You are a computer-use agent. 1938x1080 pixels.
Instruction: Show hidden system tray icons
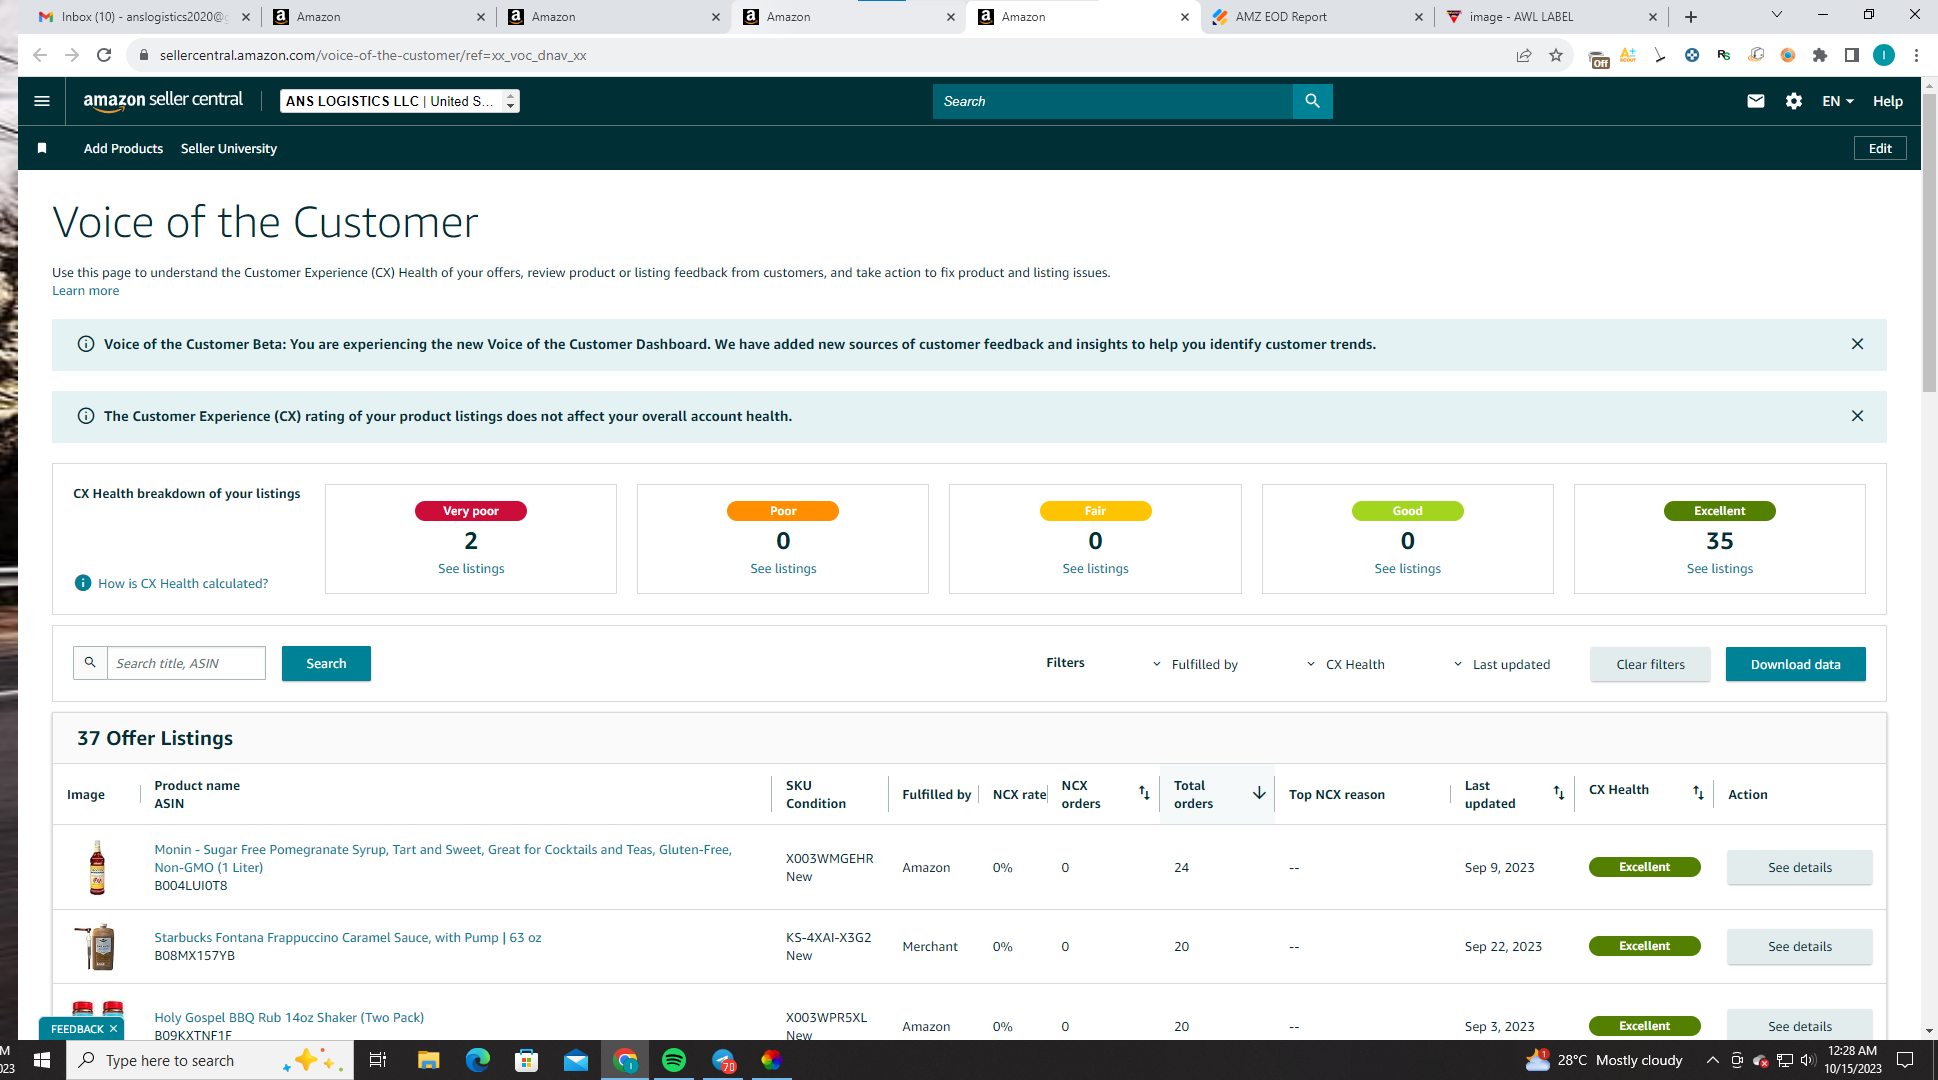click(x=1713, y=1060)
